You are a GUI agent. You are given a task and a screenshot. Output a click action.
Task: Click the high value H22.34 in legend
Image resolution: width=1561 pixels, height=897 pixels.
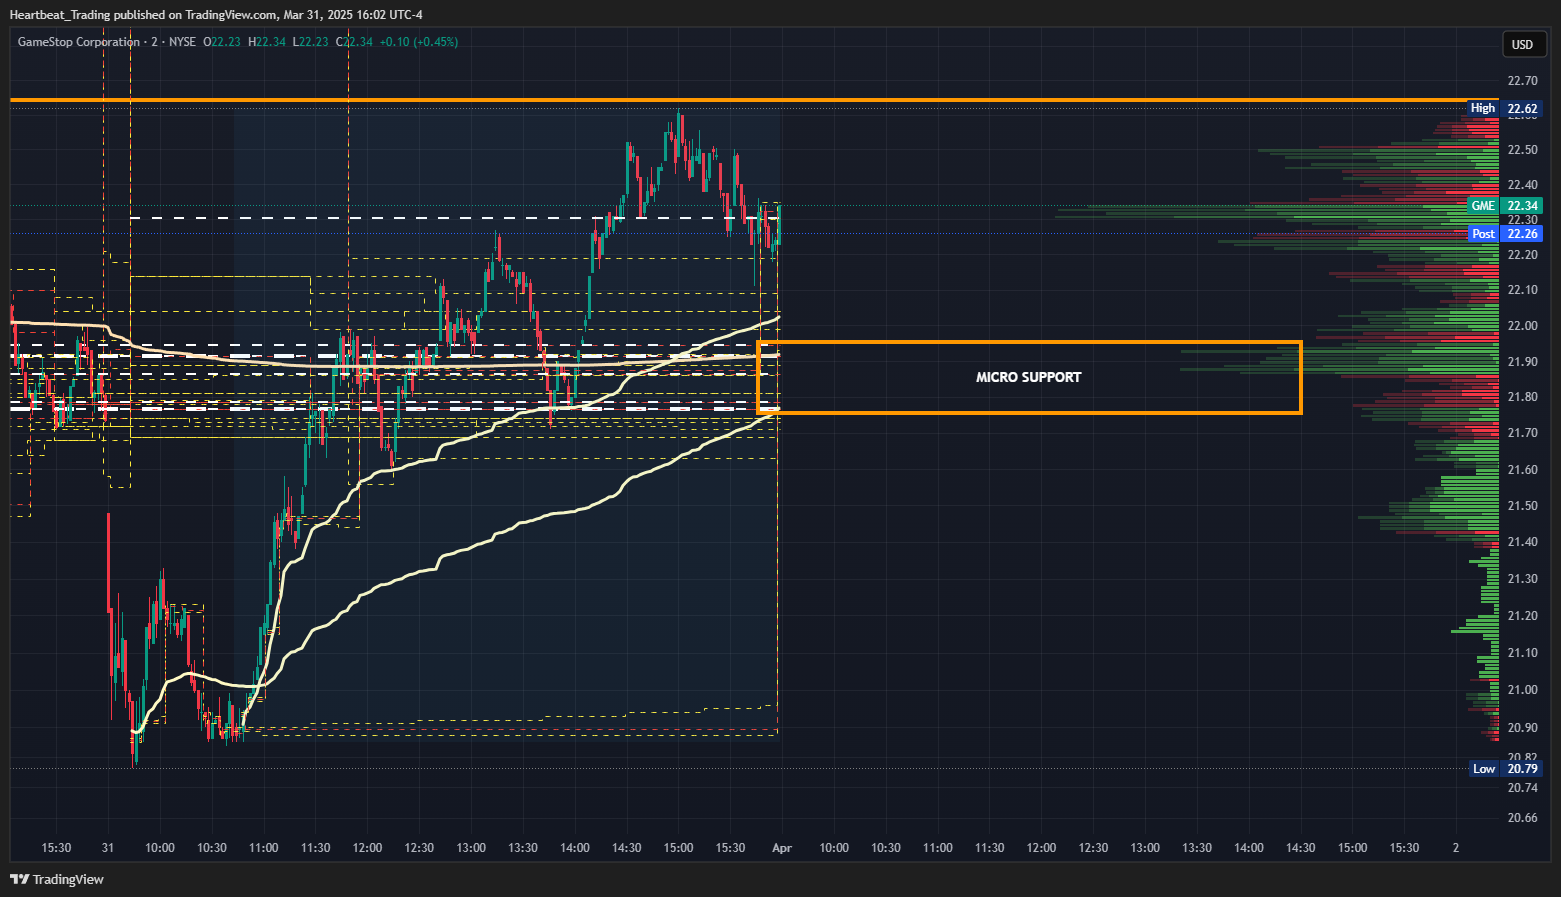(267, 42)
